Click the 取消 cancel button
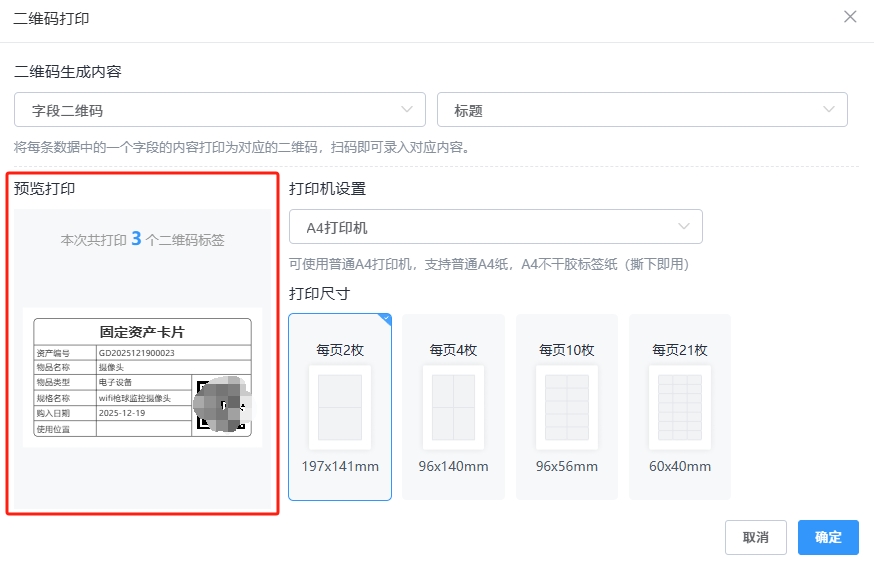The height and width of the screenshot is (566, 874). [x=755, y=537]
